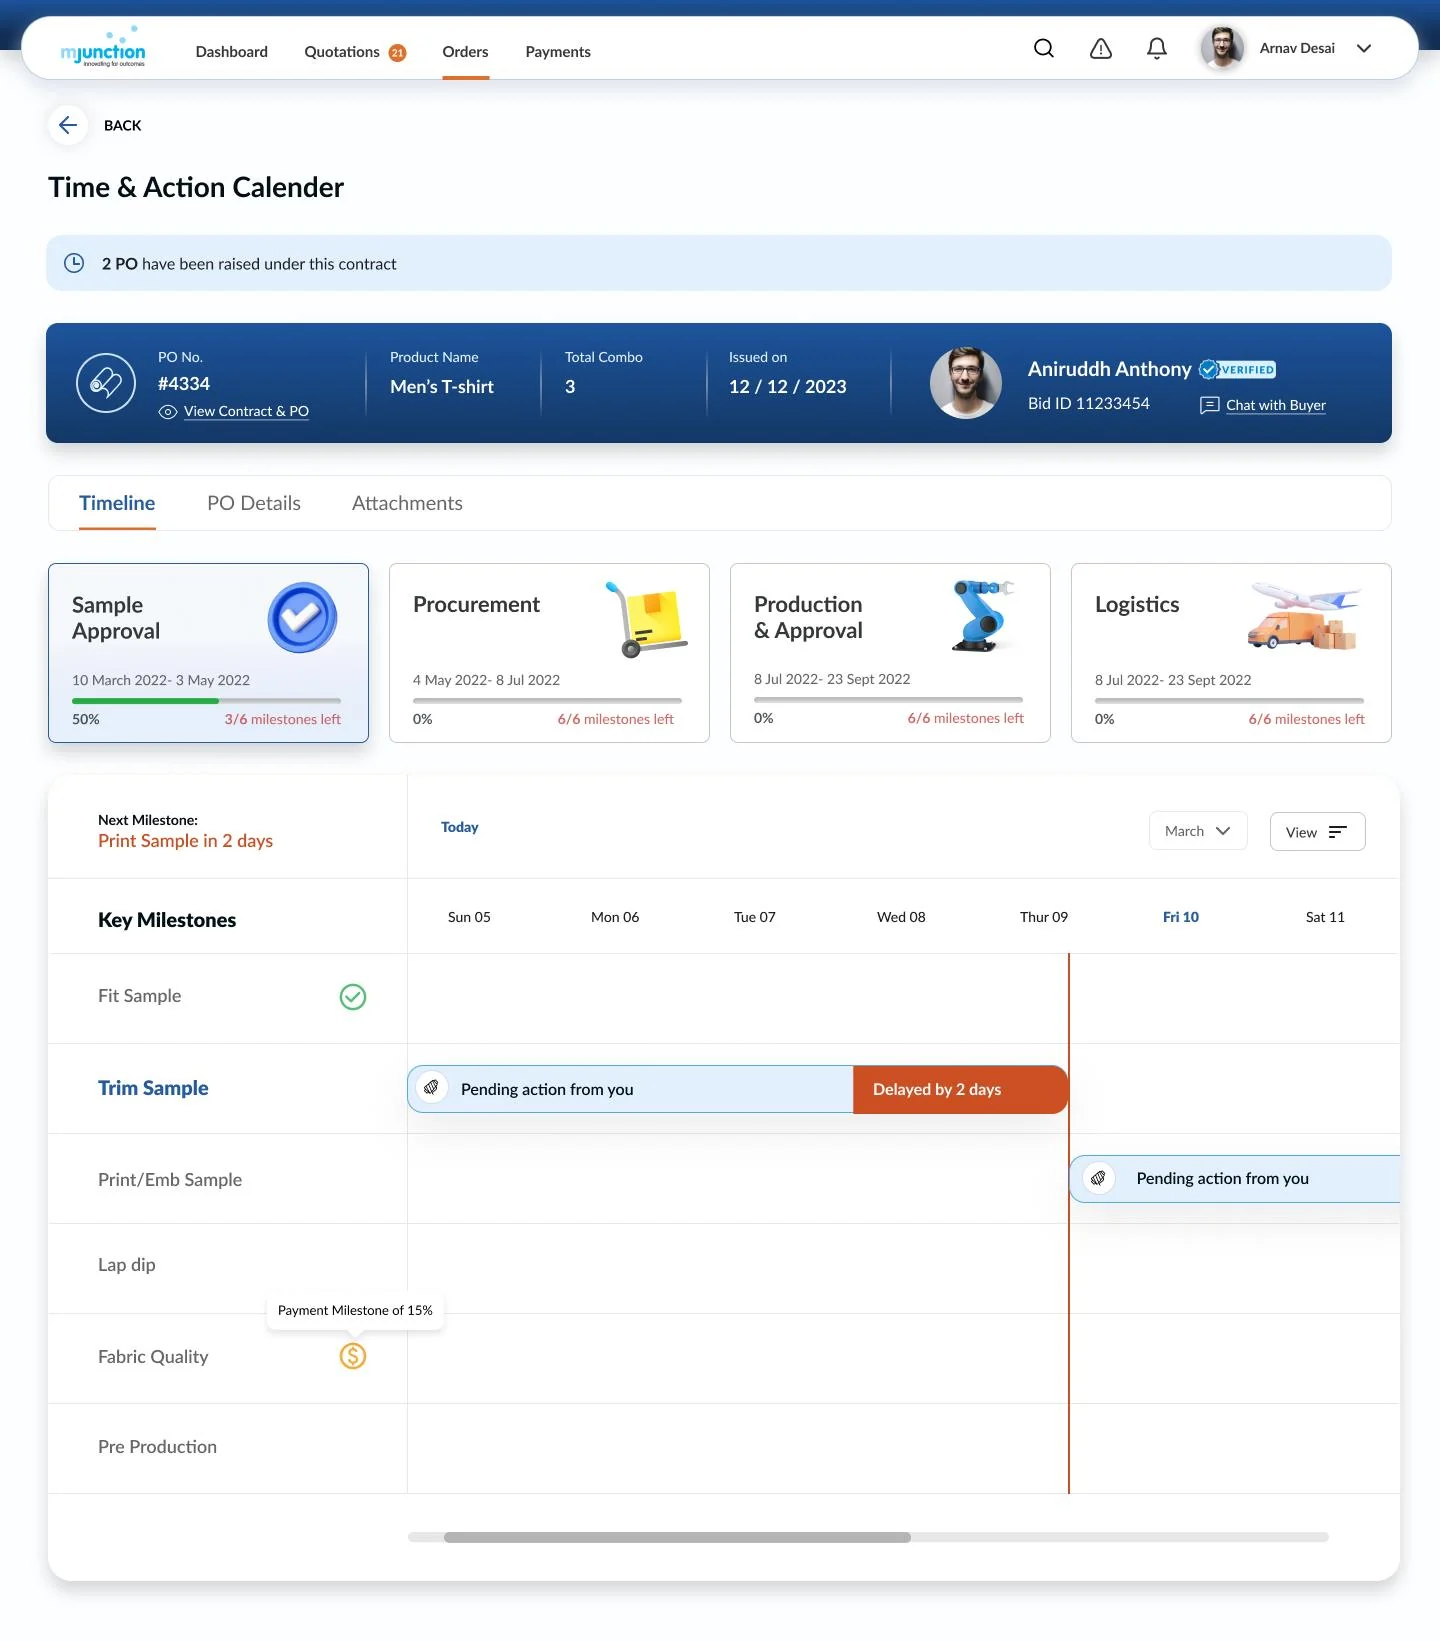Open Chat with Buyer

tap(1276, 405)
